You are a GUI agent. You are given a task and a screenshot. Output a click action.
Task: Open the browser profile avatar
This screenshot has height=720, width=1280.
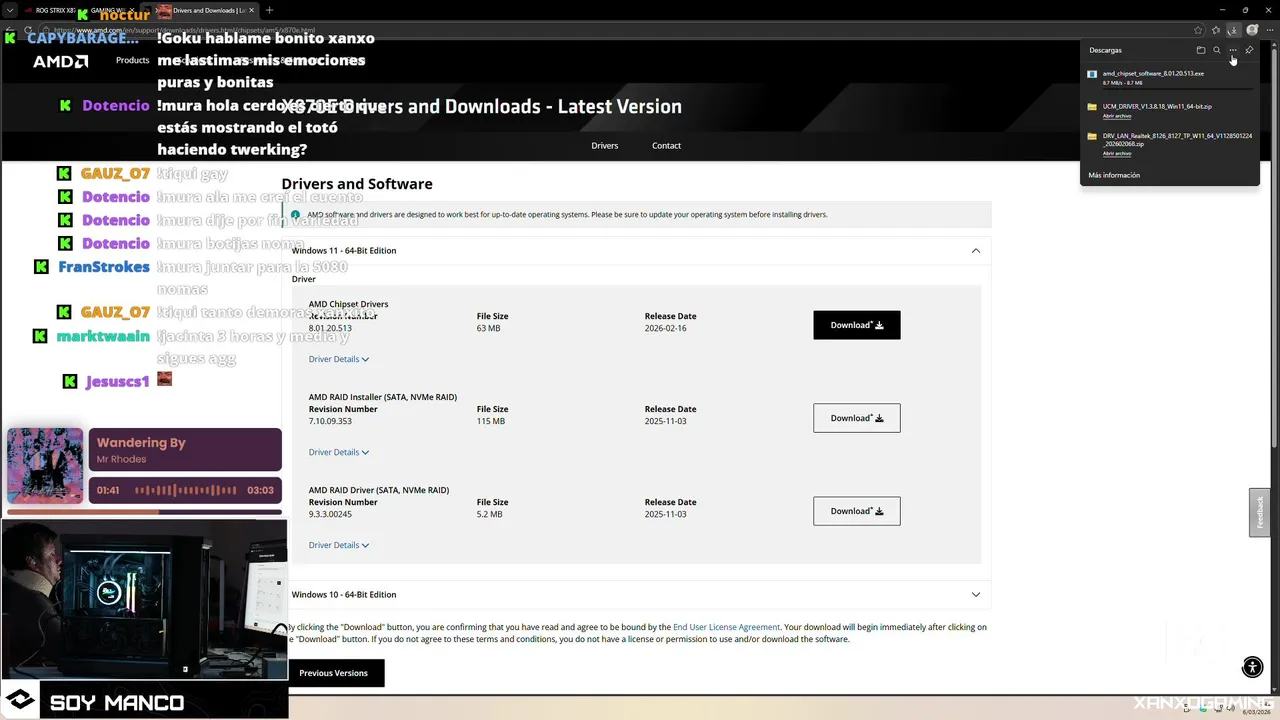(1252, 30)
